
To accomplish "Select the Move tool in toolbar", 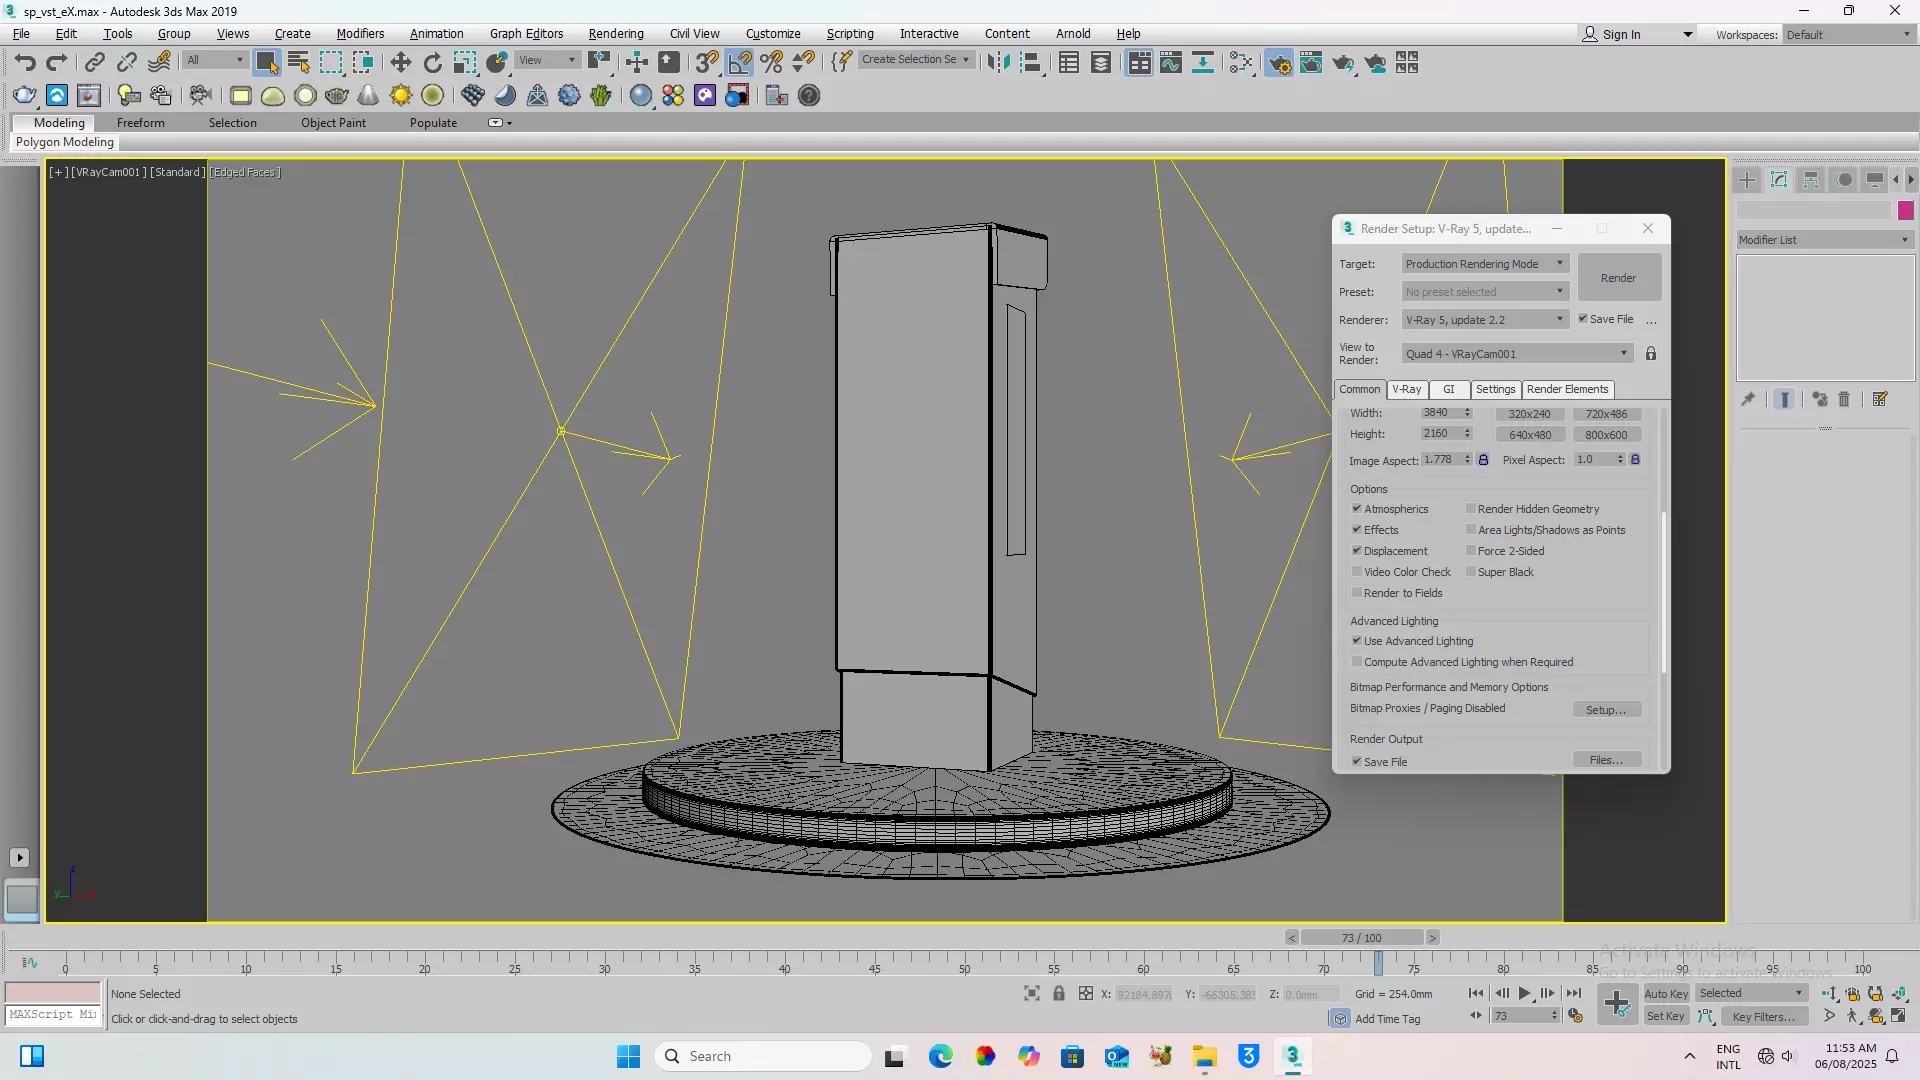I will click(400, 63).
